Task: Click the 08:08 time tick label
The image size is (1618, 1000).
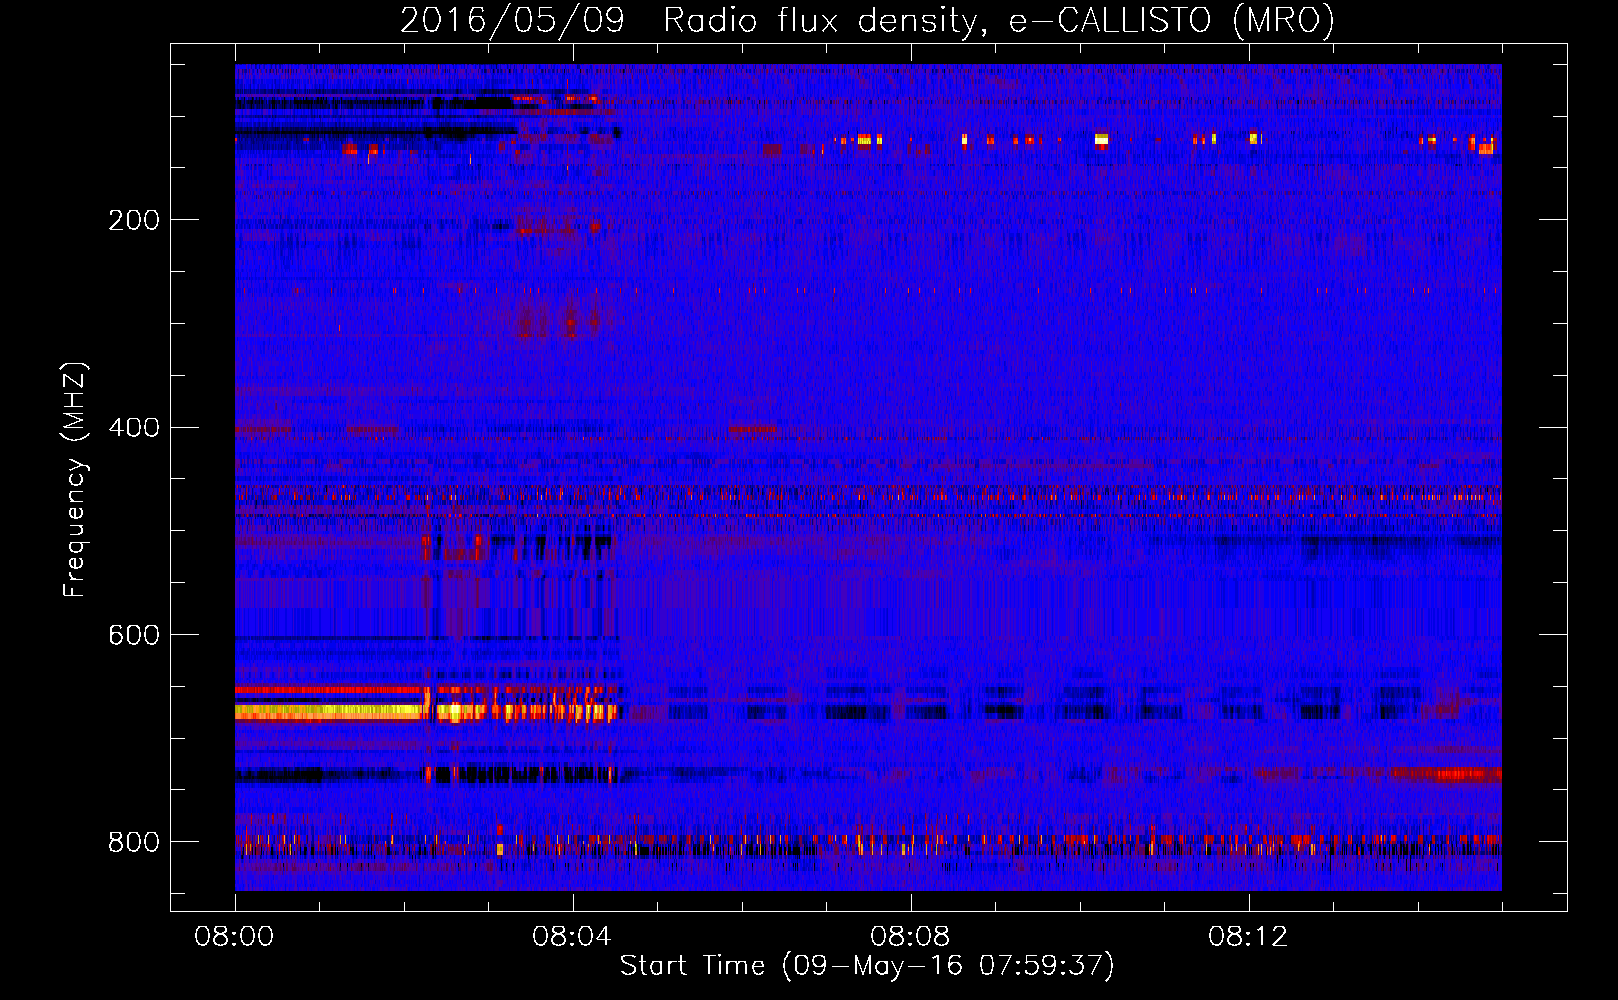Action: click(910, 937)
